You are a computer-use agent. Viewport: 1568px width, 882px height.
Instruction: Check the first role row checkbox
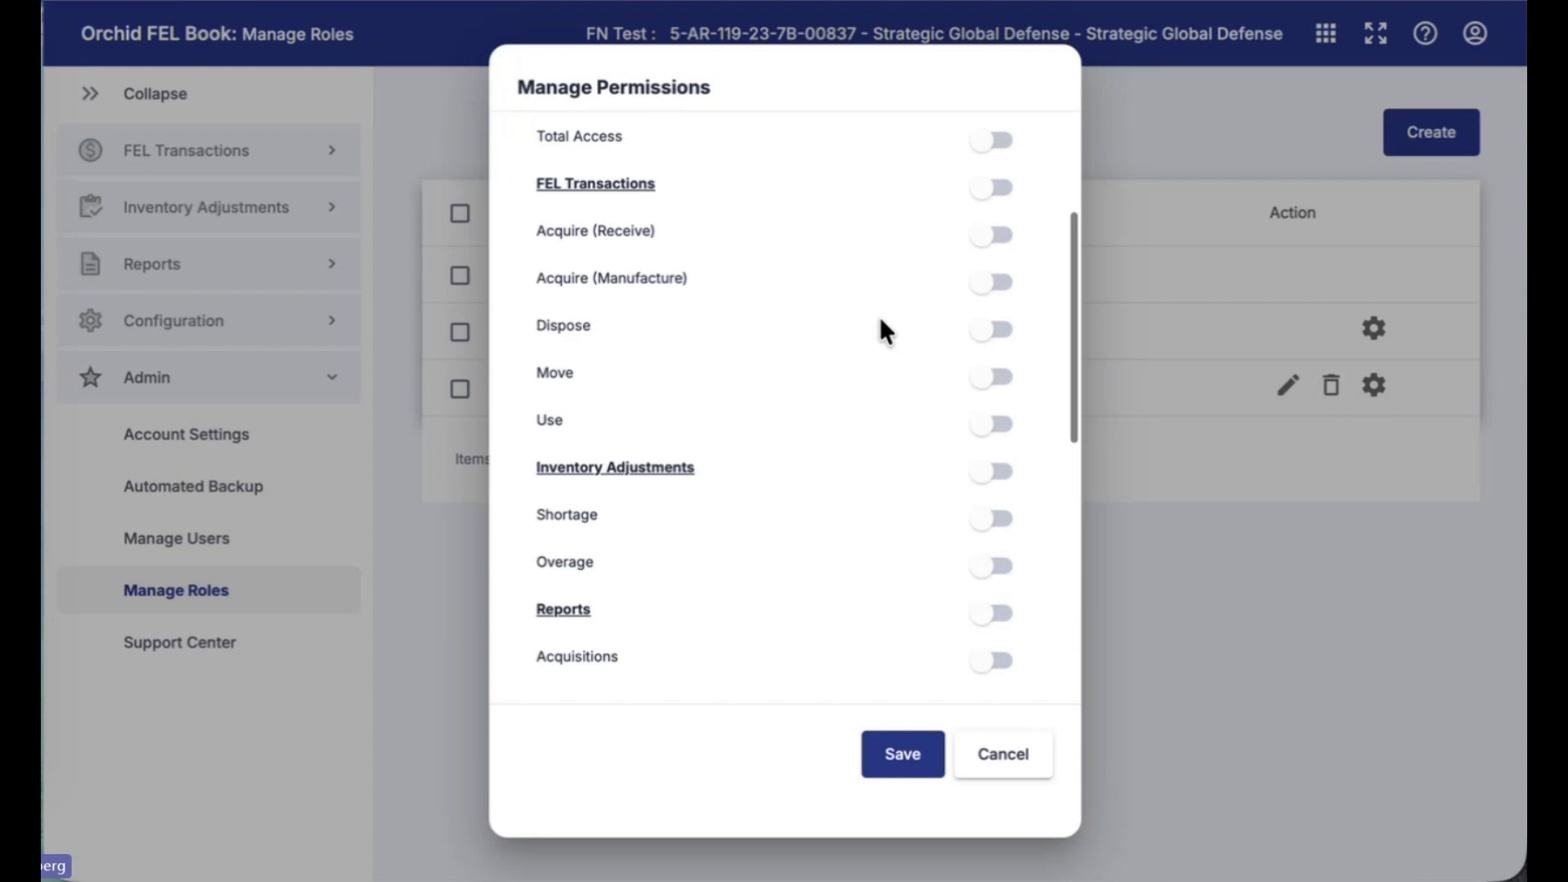(x=460, y=275)
